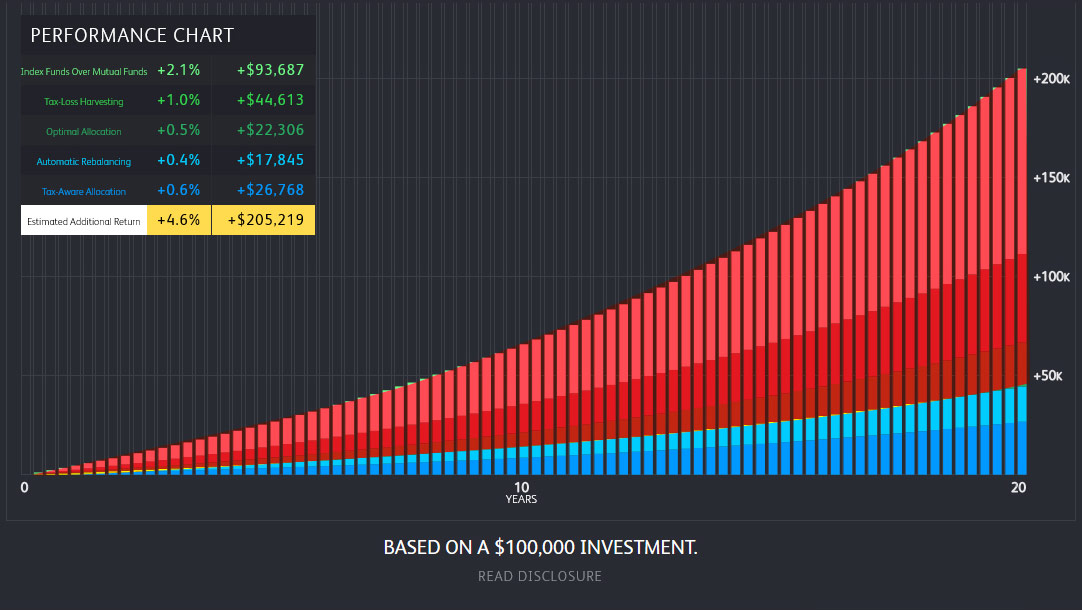
Task: Click the BASED ON A $100,000 INVESTMENT caption
Action: [540, 547]
